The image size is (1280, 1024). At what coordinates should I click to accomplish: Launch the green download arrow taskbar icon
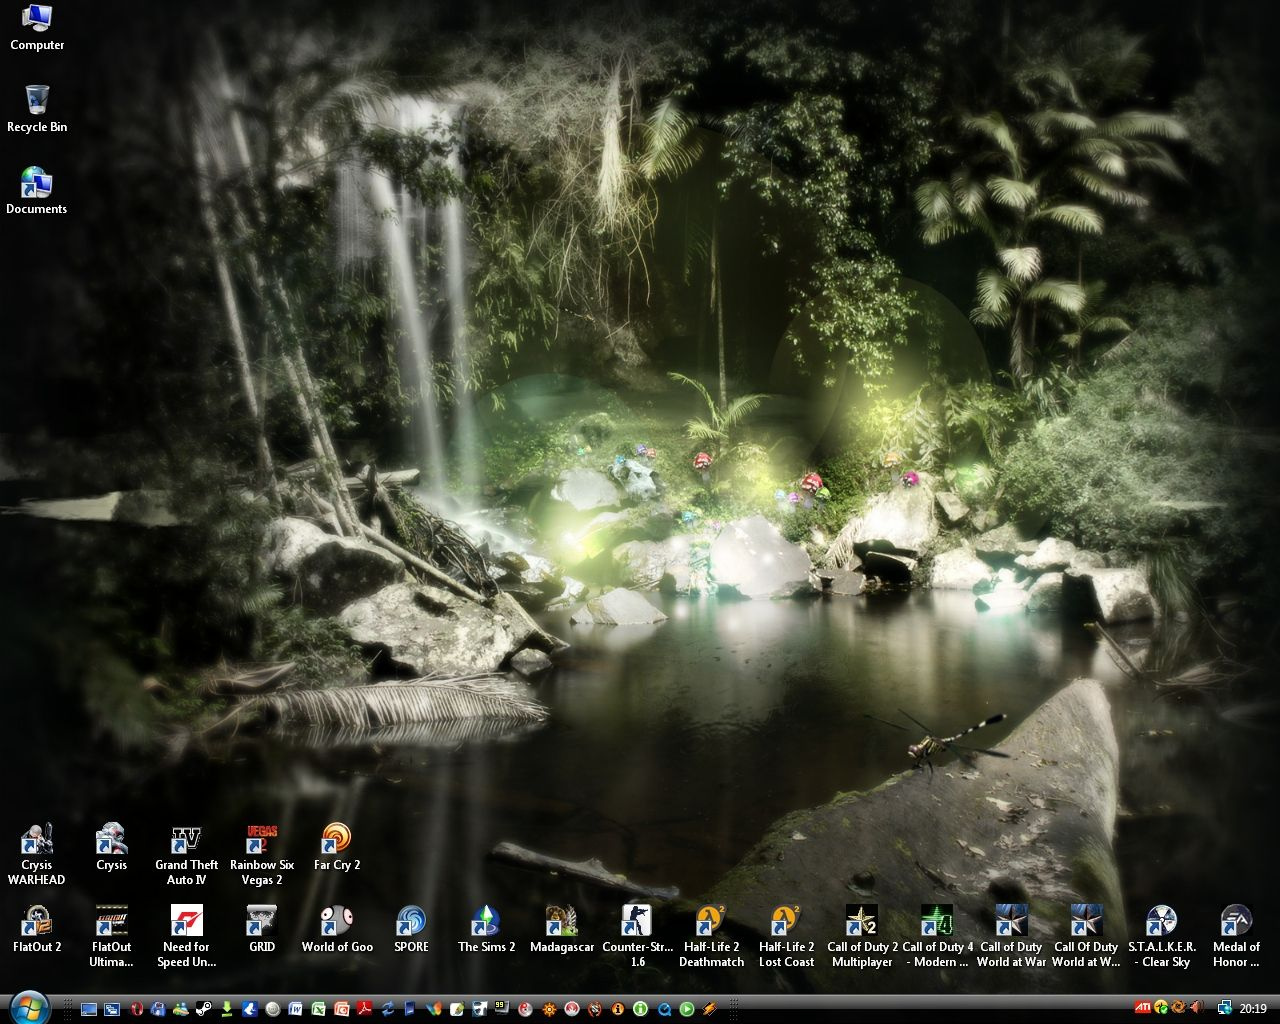[227, 1009]
